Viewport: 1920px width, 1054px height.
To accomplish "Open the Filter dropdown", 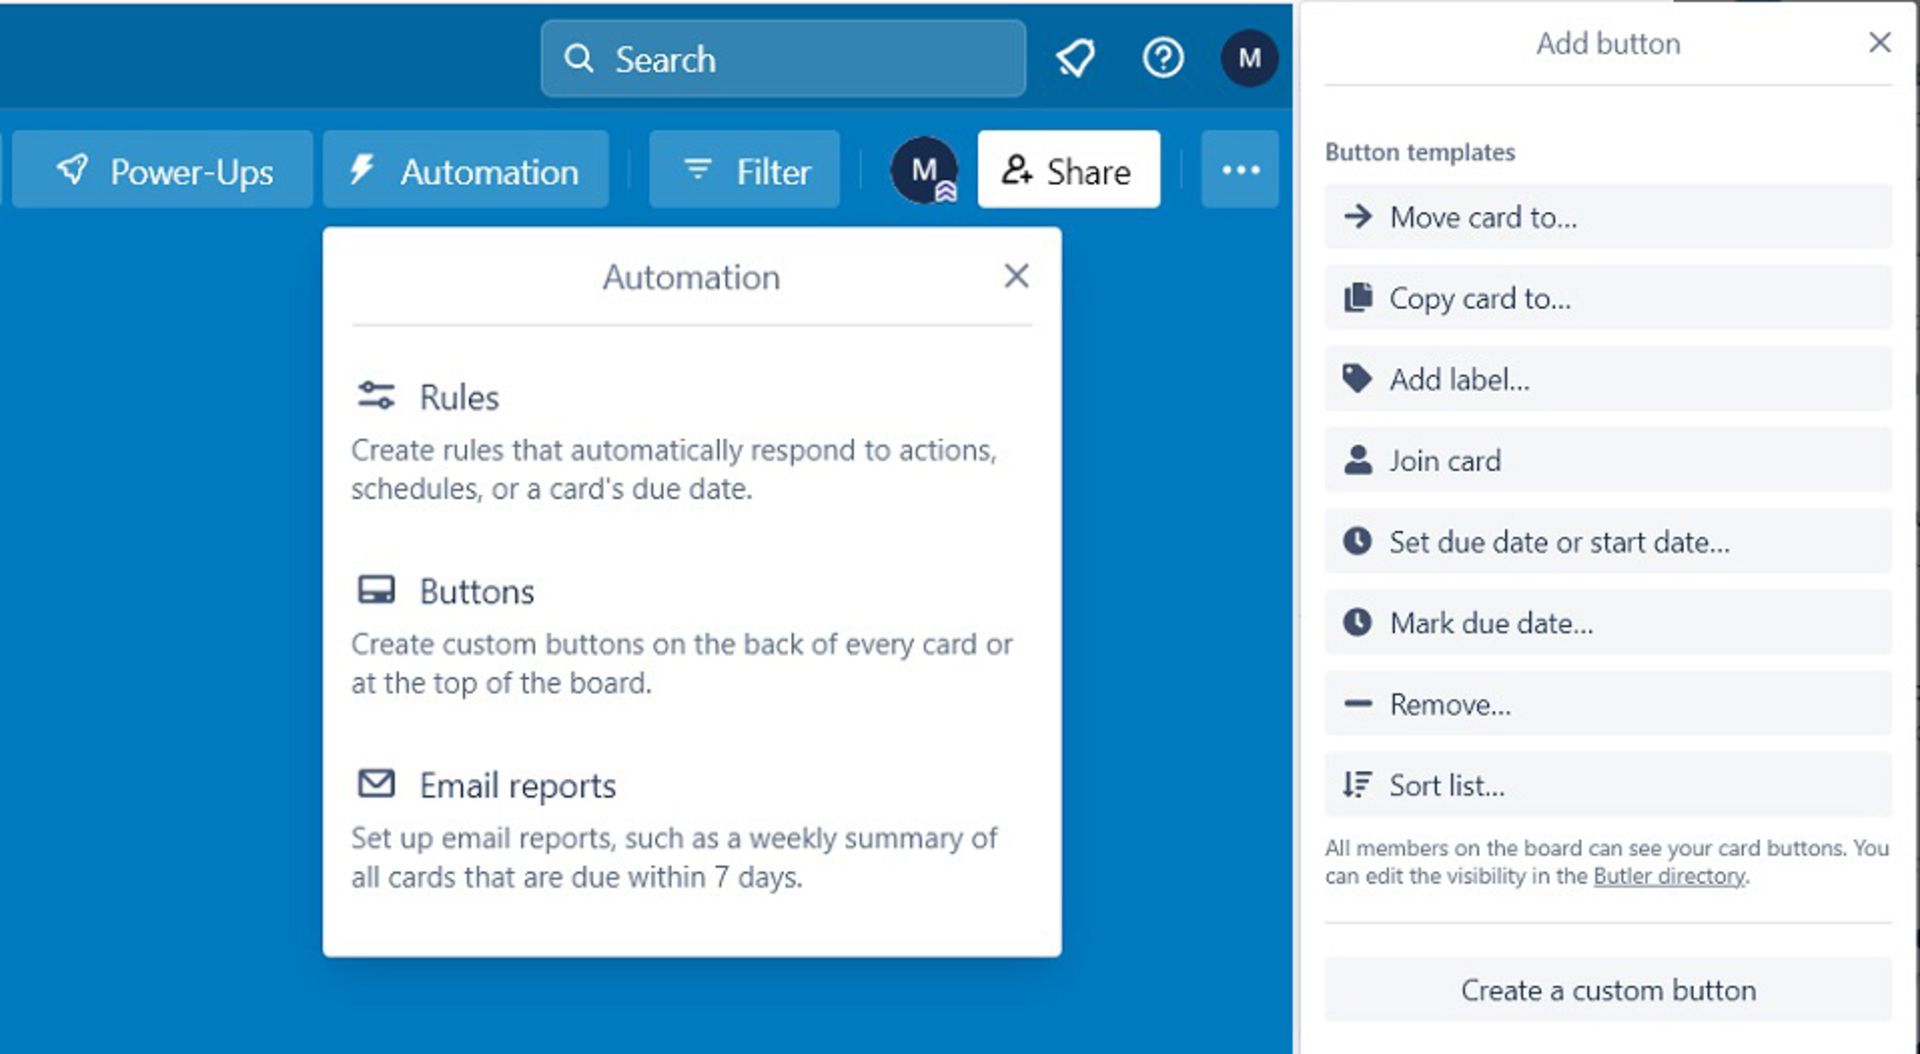I will point(745,170).
